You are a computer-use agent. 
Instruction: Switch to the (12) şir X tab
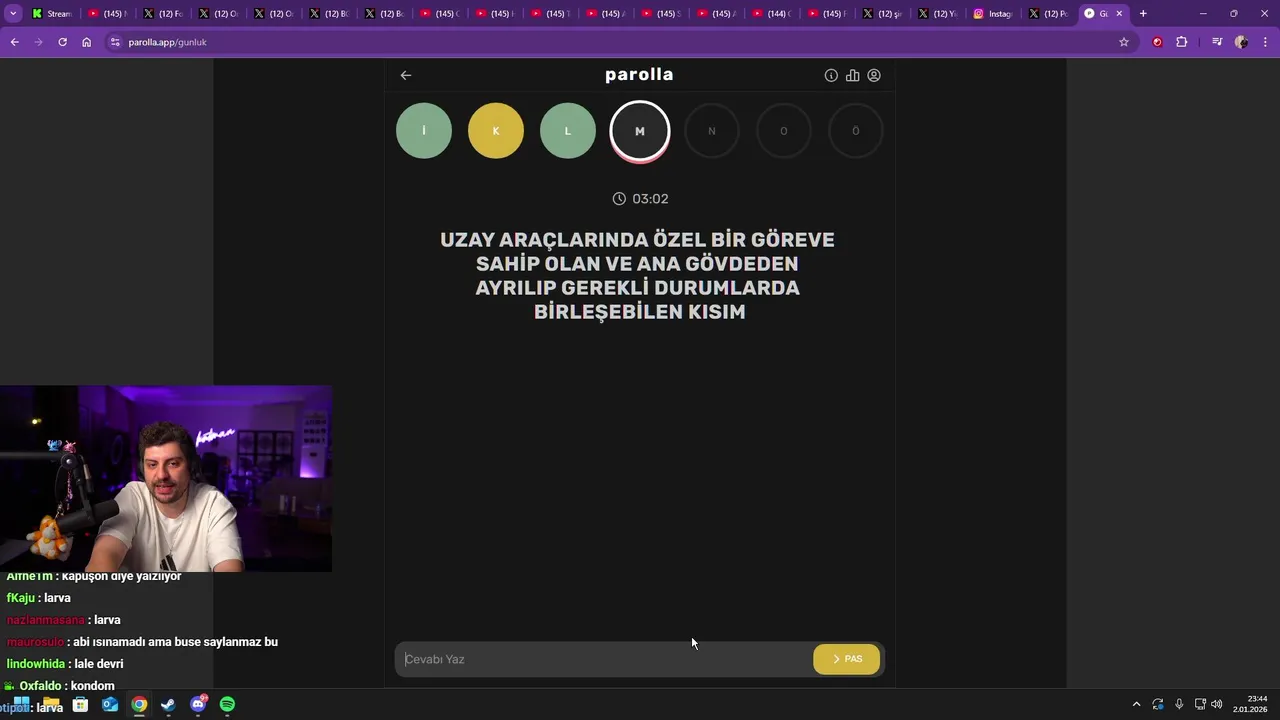pos(881,14)
